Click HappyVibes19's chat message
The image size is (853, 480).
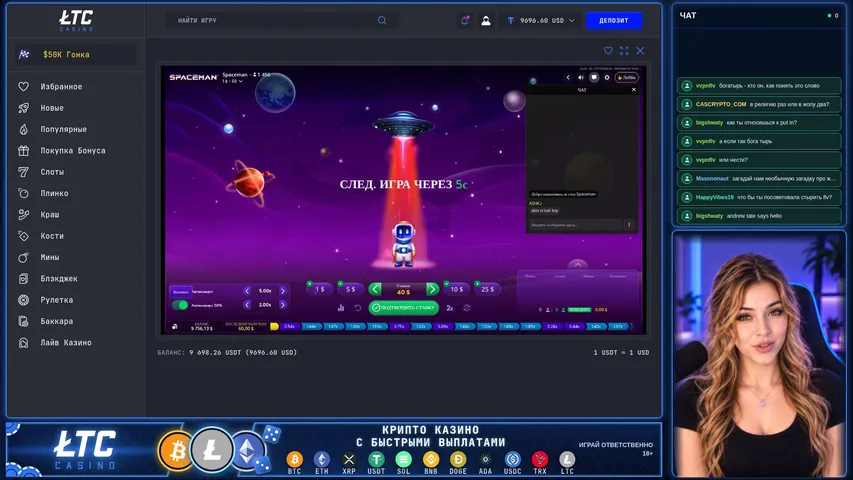point(759,198)
